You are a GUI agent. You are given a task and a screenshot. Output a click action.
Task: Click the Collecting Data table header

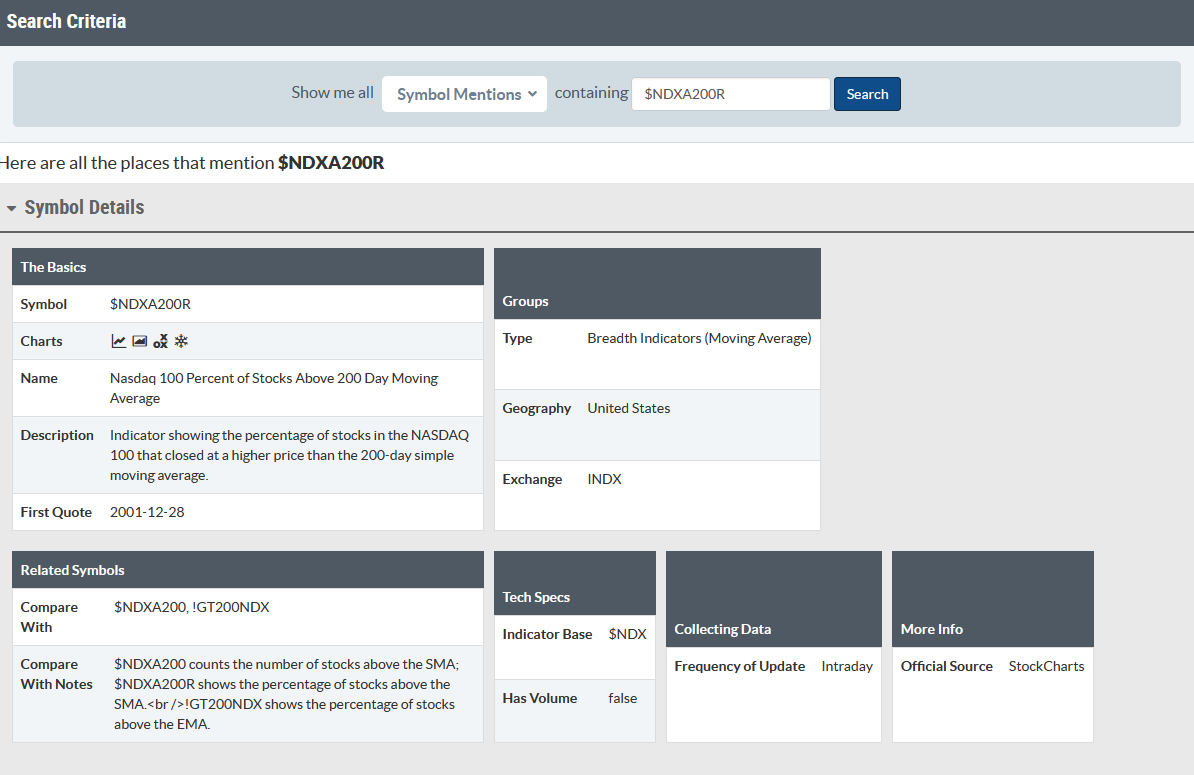pyautogui.click(x=774, y=599)
